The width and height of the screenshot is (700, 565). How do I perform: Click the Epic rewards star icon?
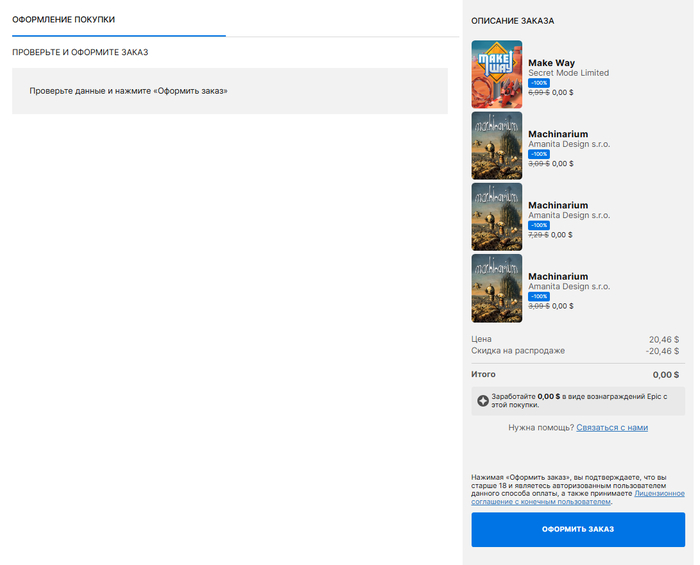pyautogui.click(x=483, y=401)
